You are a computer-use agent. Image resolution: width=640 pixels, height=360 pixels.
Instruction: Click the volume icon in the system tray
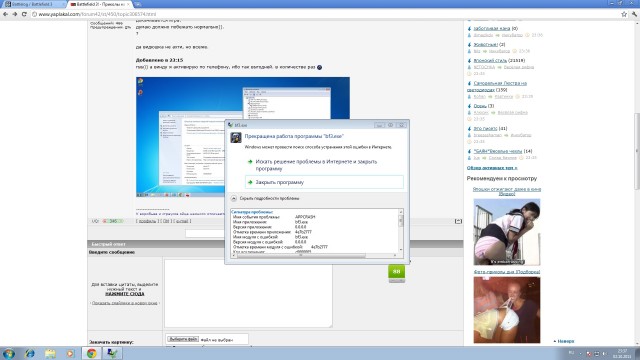(604, 353)
